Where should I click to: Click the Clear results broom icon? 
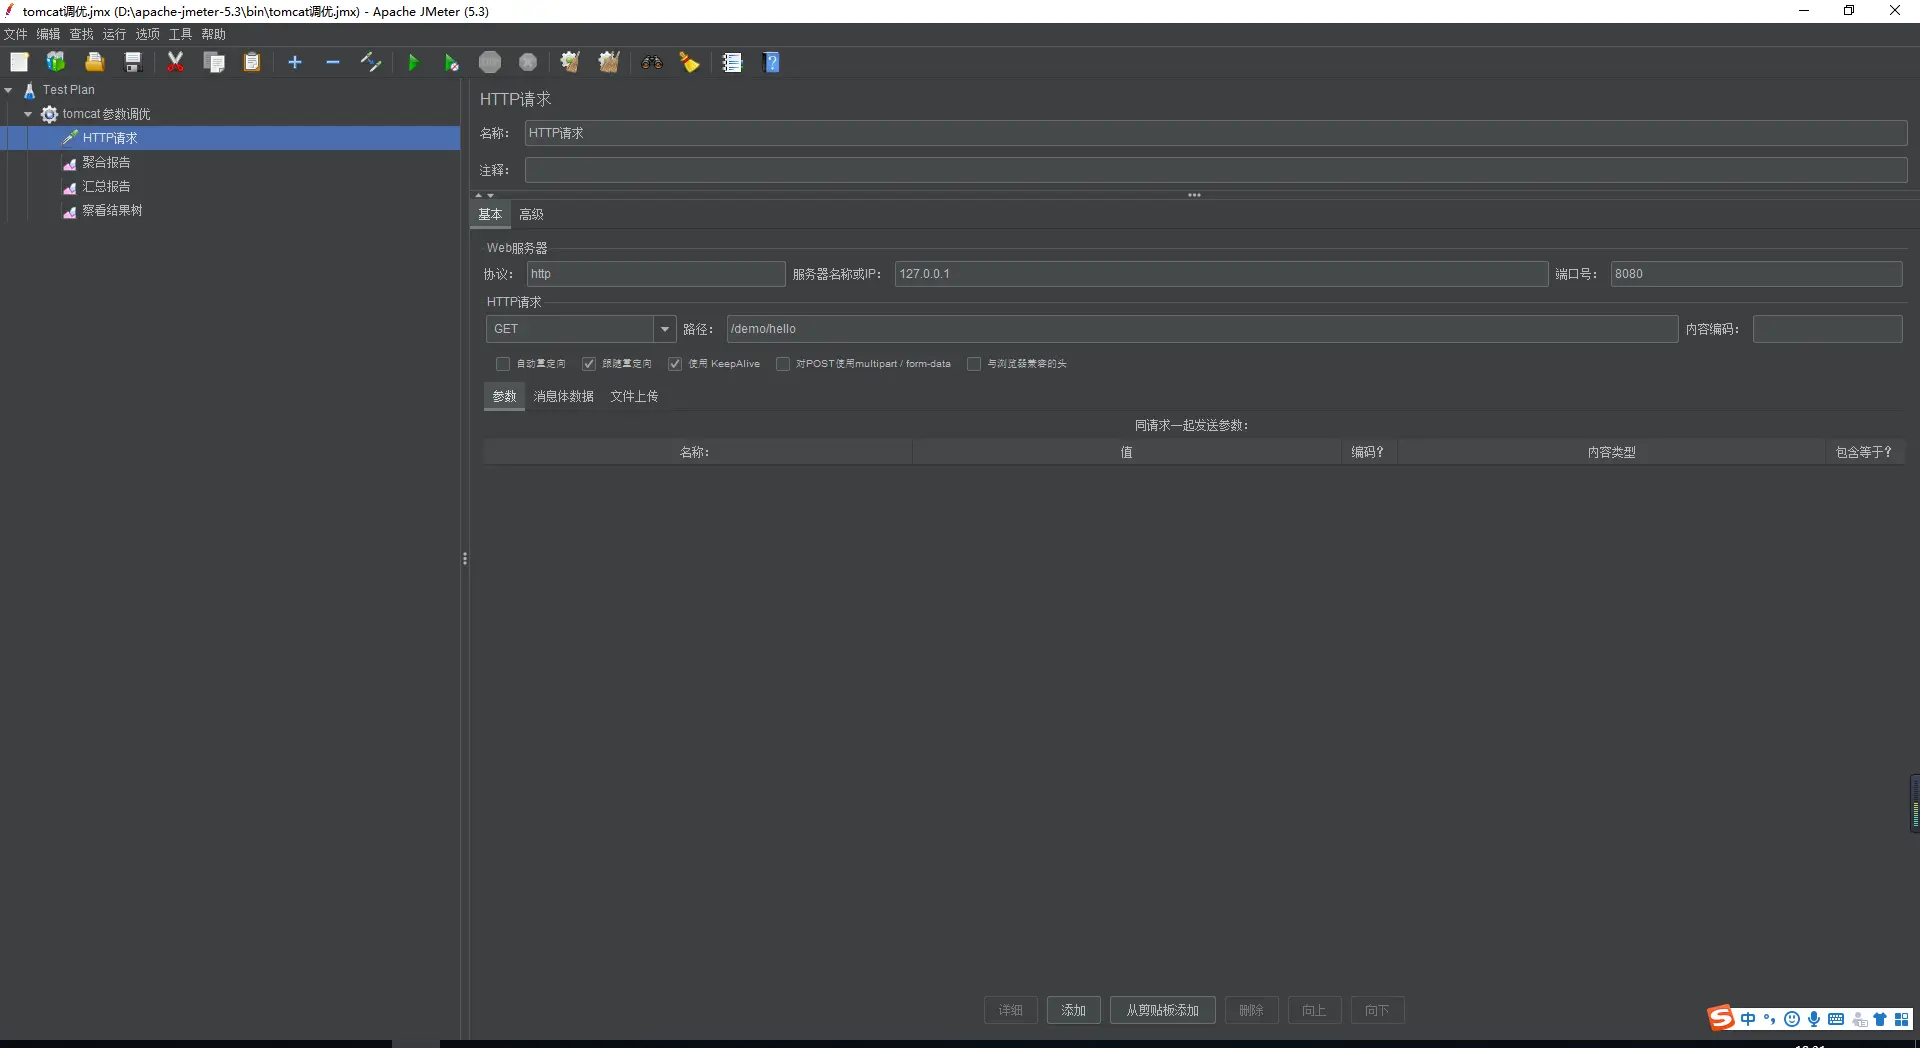pyautogui.click(x=570, y=62)
